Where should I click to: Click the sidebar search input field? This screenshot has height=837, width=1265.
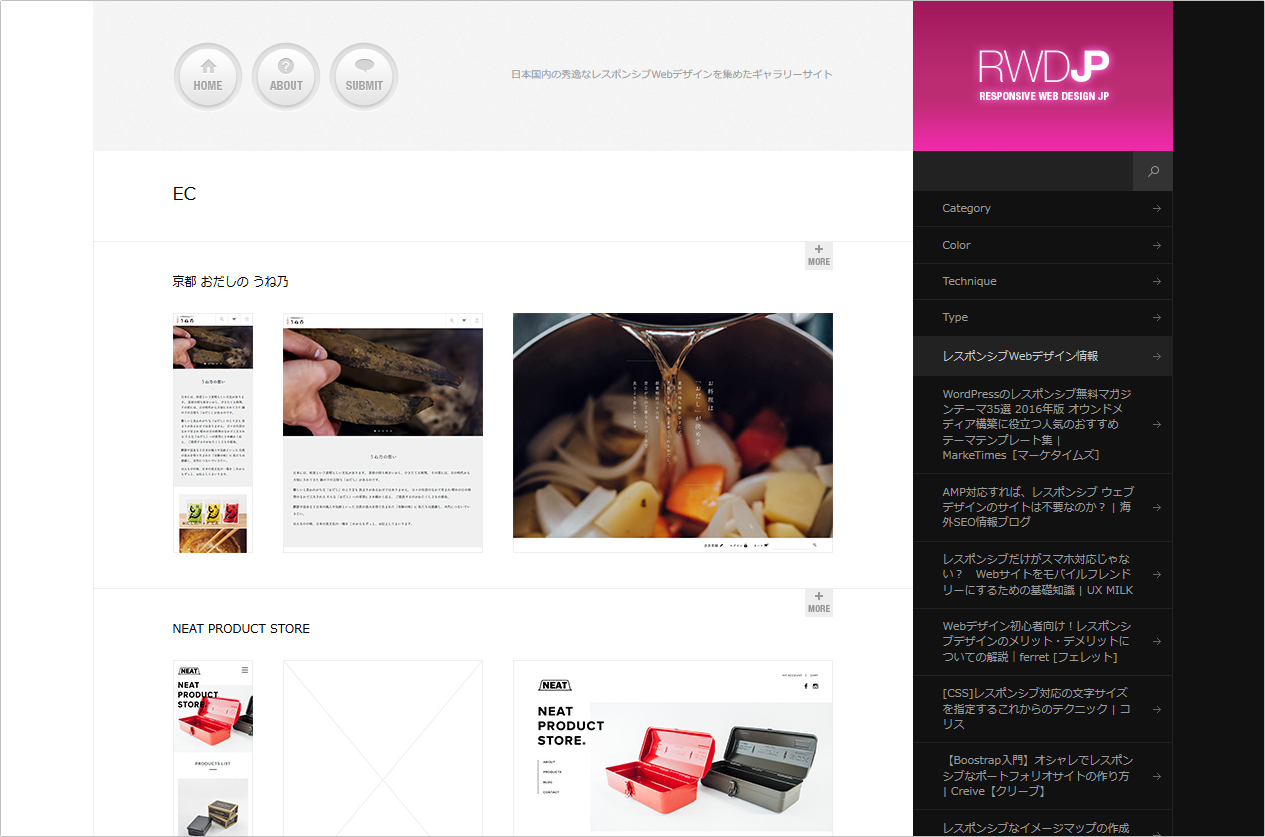point(1023,172)
